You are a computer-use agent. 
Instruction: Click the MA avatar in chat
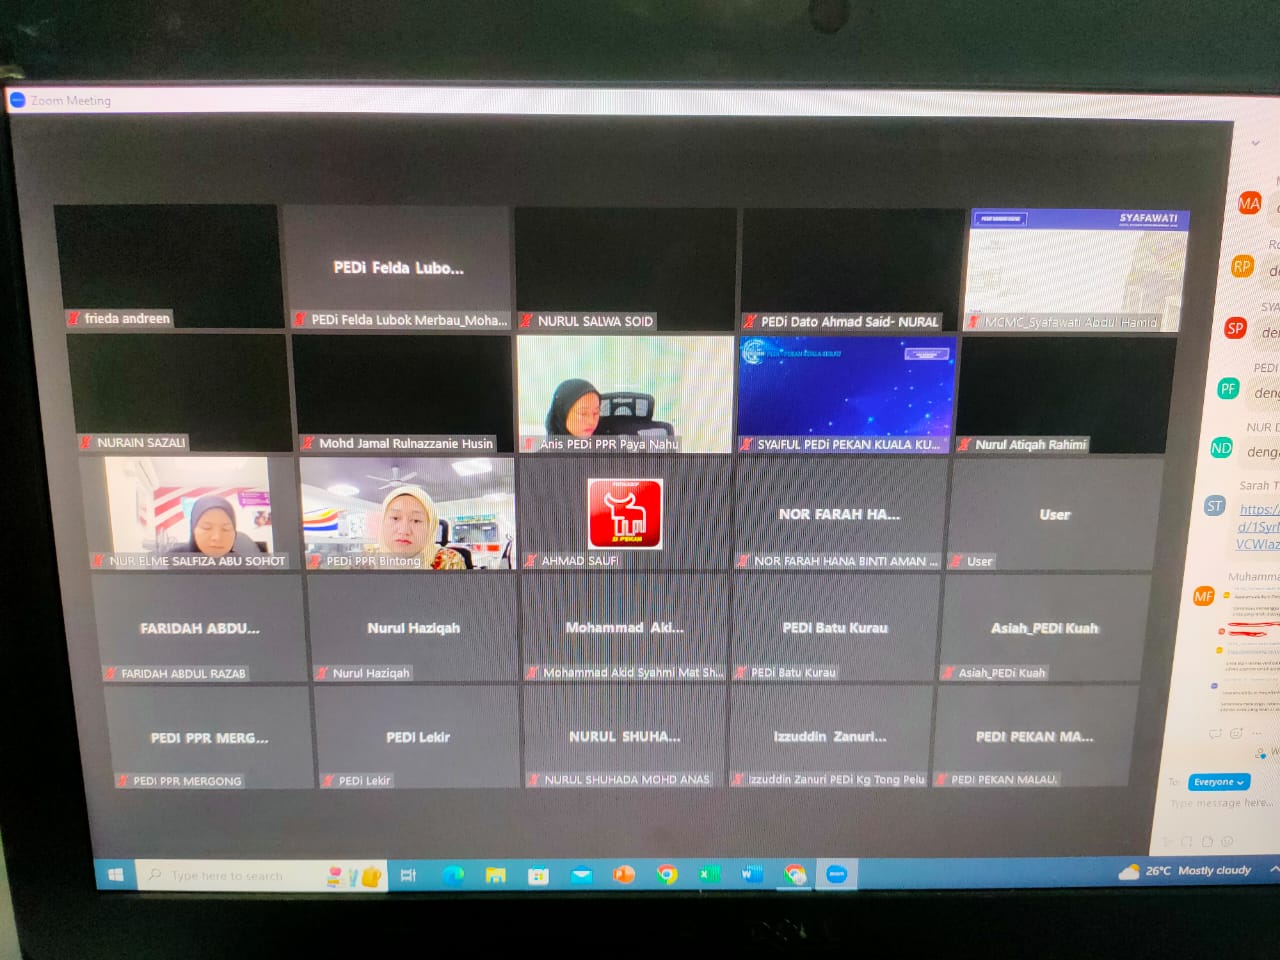1249,204
